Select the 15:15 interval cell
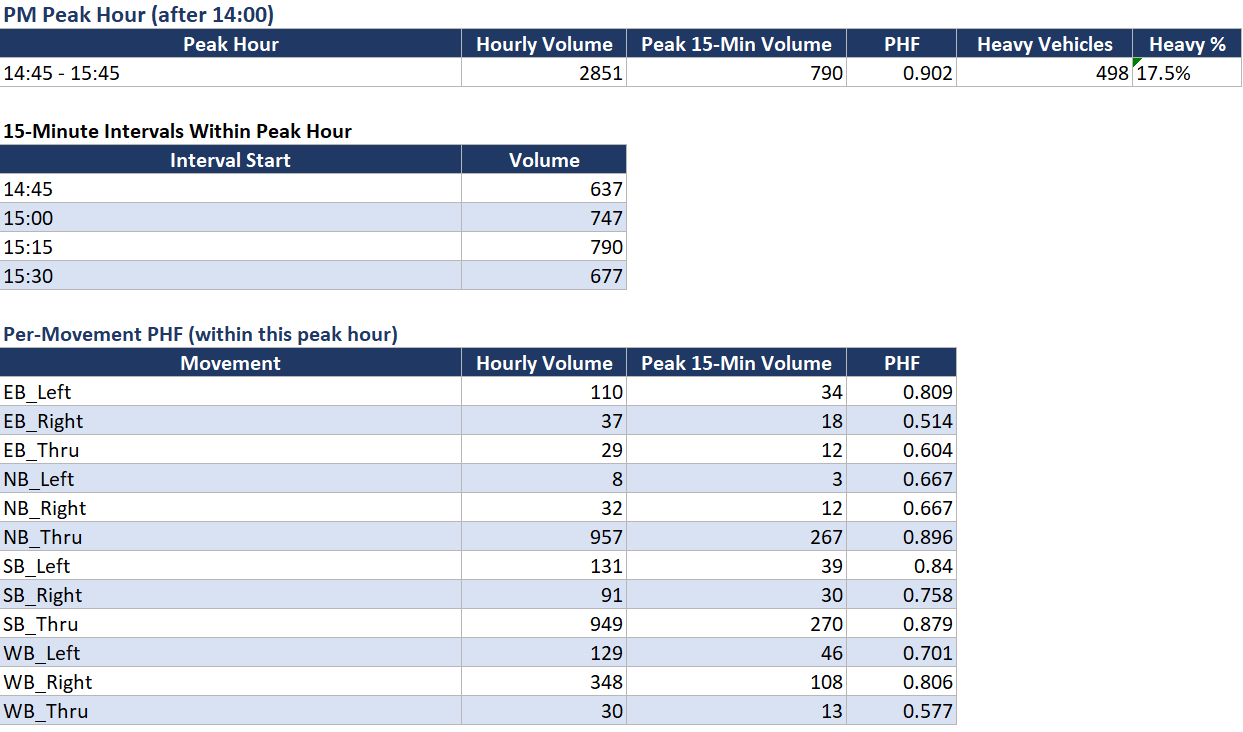This screenshot has width=1243, height=732. 231,247
